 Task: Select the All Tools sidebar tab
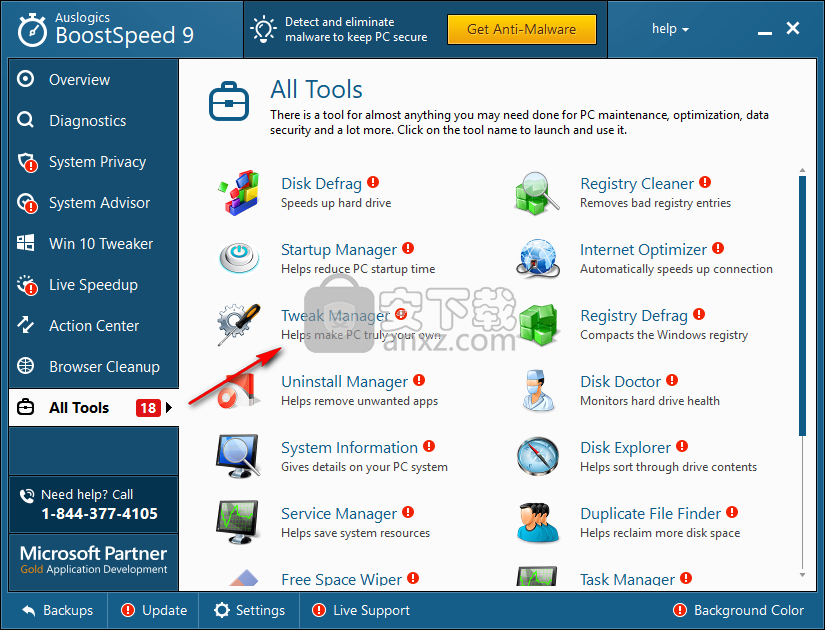click(94, 407)
